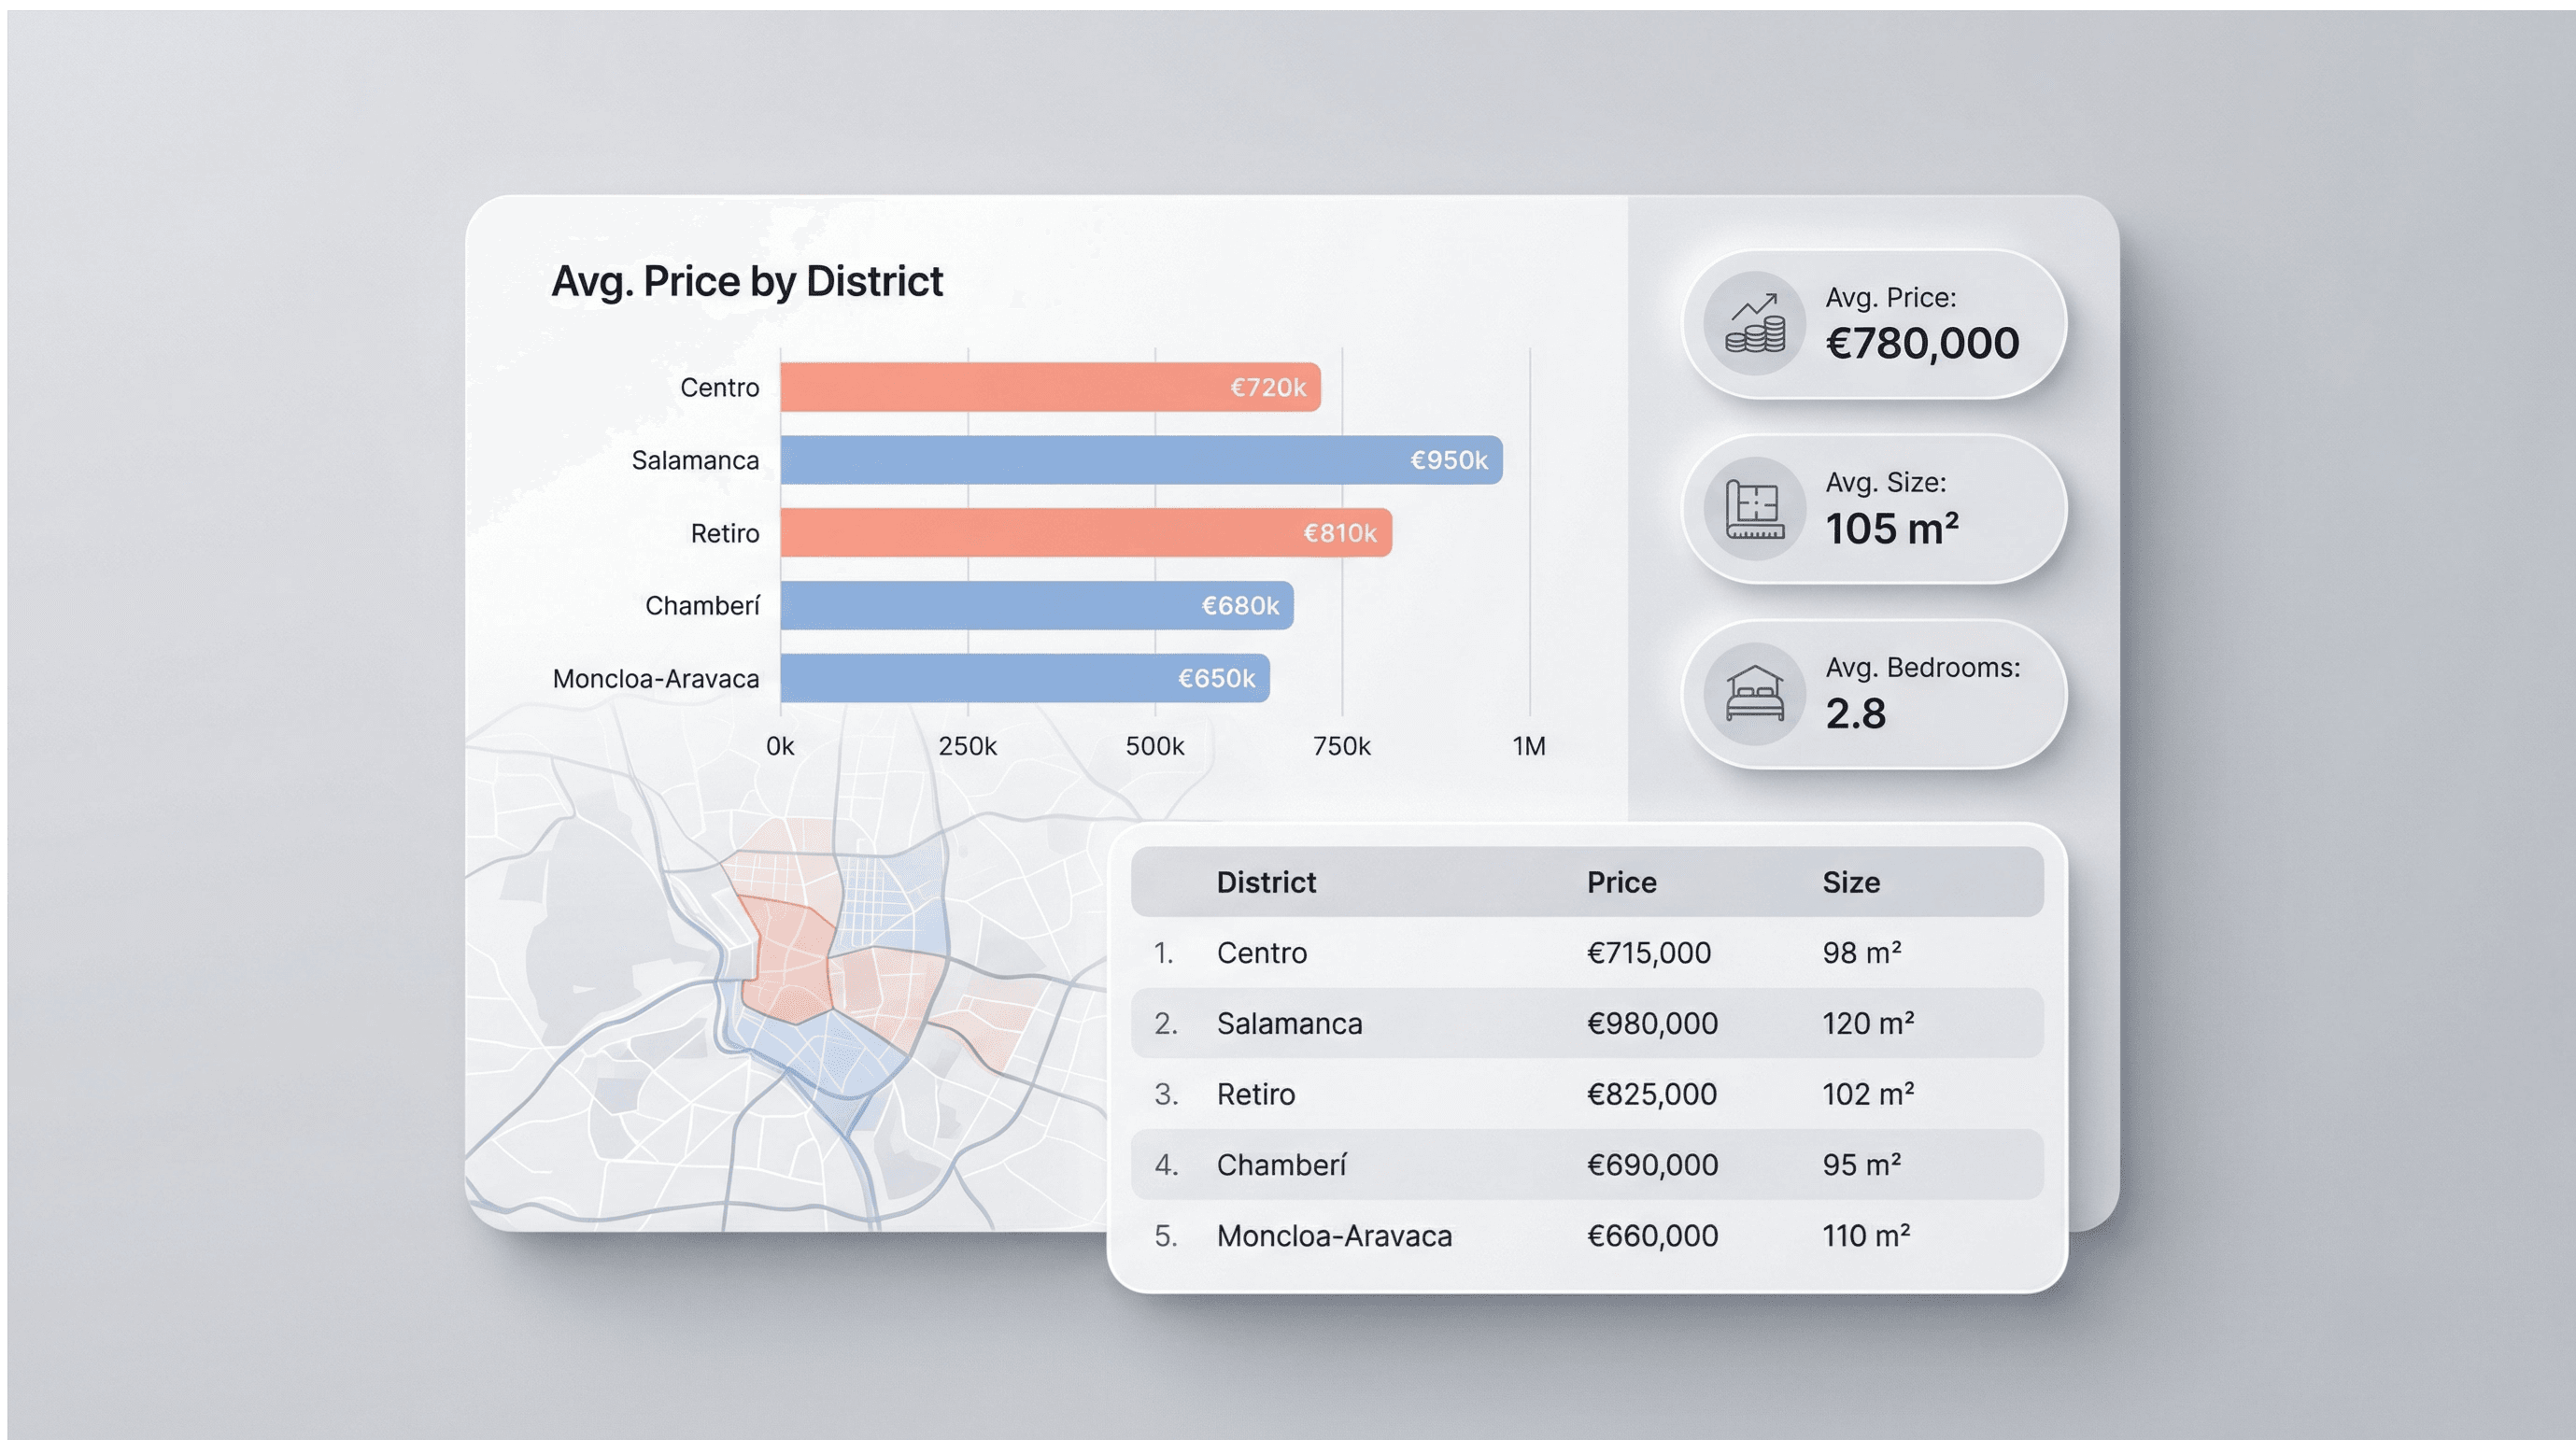Click the Retiro €810k bar
Image resolution: width=2576 pixels, height=1440 pixels.
(1085, 533)
